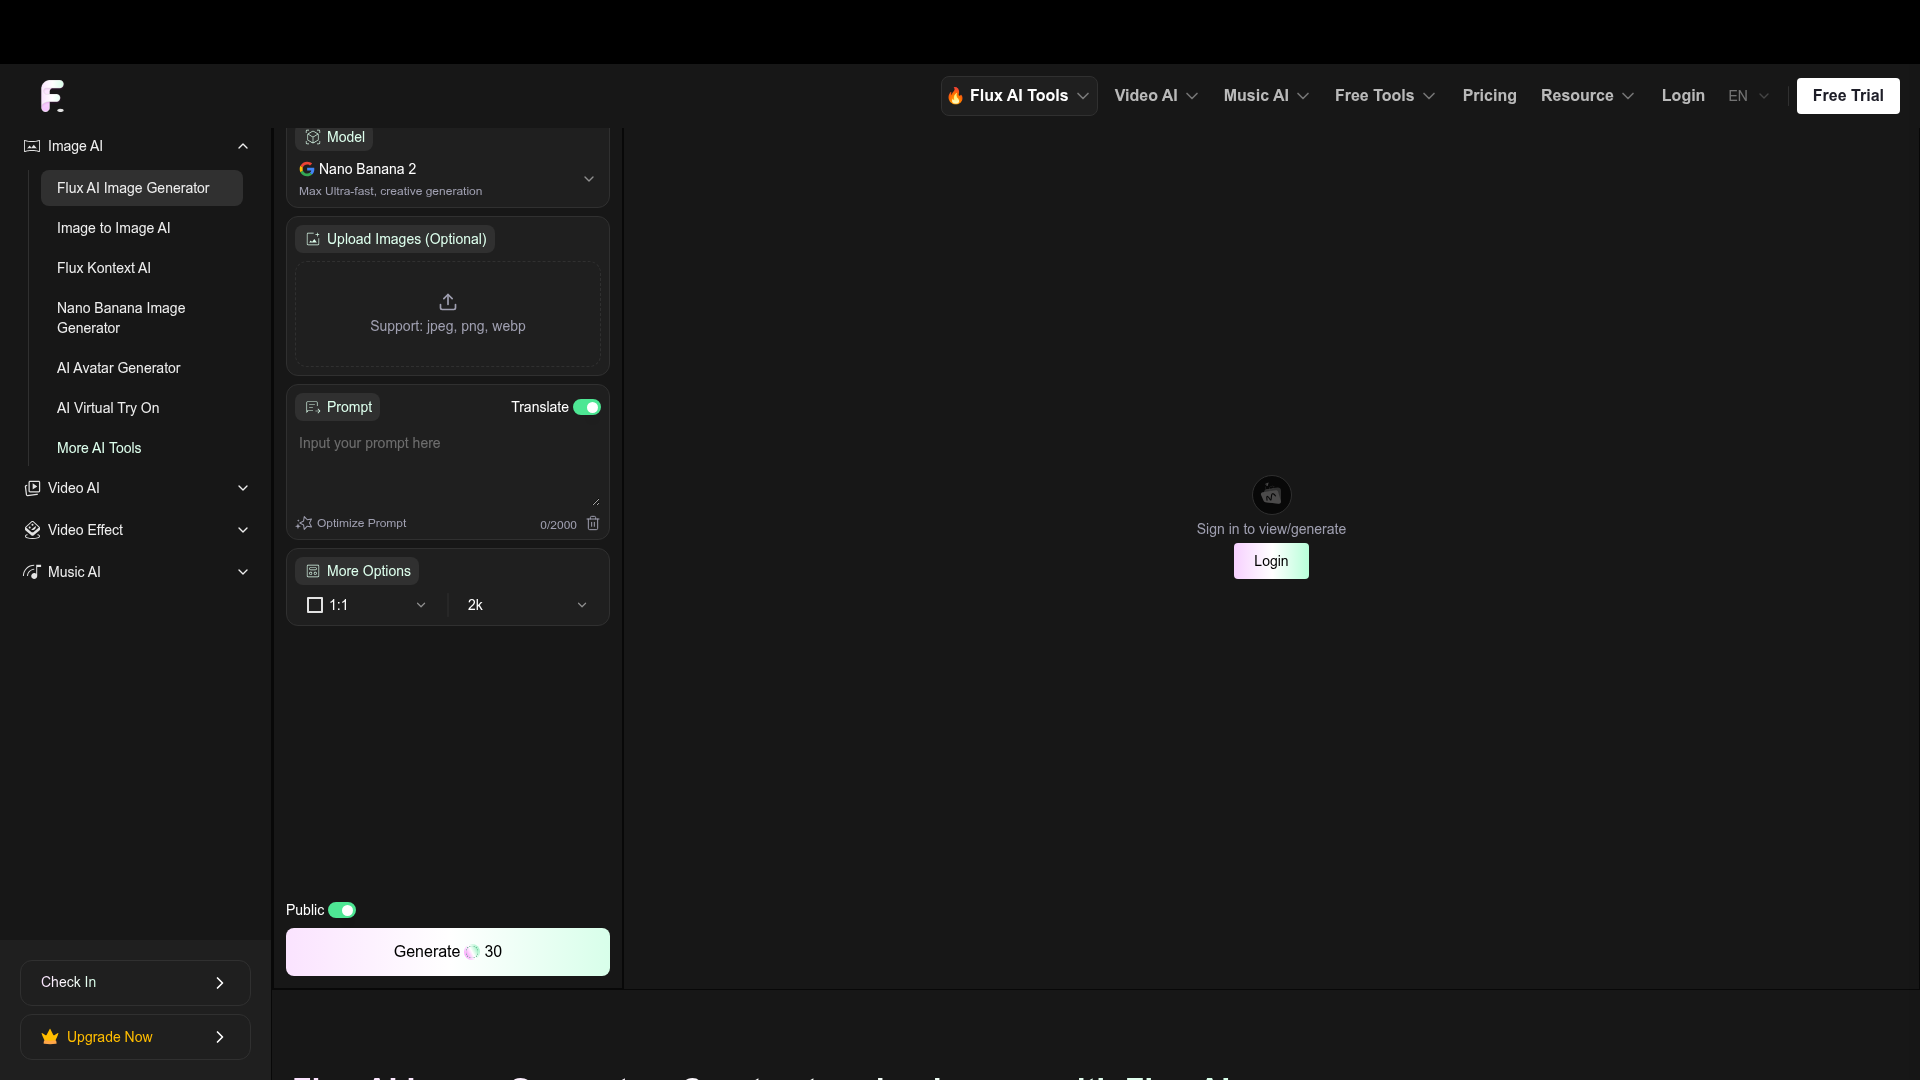Click the Video Effect sidebar icon
The width and height of the screenshot is (1920, 1080).
[x=32, y=530]
